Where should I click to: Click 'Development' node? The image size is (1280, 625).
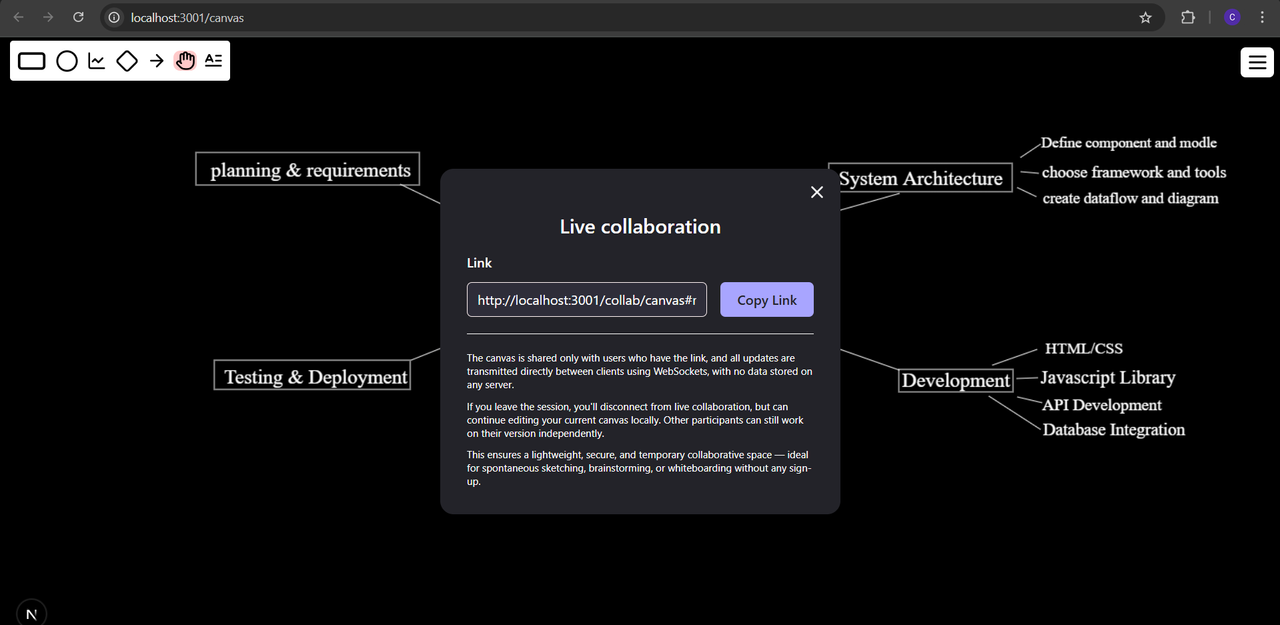coord(956,381)
